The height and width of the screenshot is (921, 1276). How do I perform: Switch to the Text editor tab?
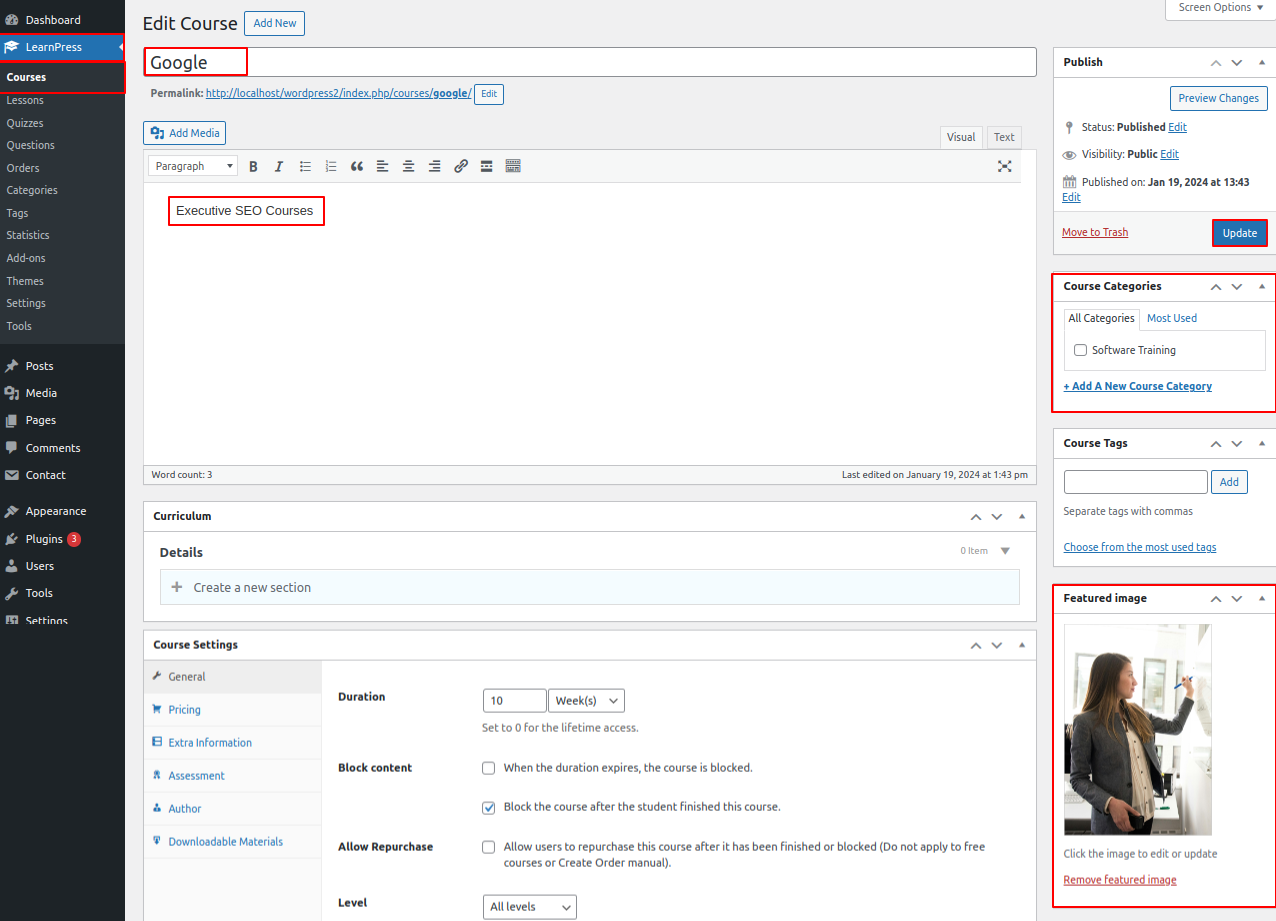click(x=1004, y=138)
